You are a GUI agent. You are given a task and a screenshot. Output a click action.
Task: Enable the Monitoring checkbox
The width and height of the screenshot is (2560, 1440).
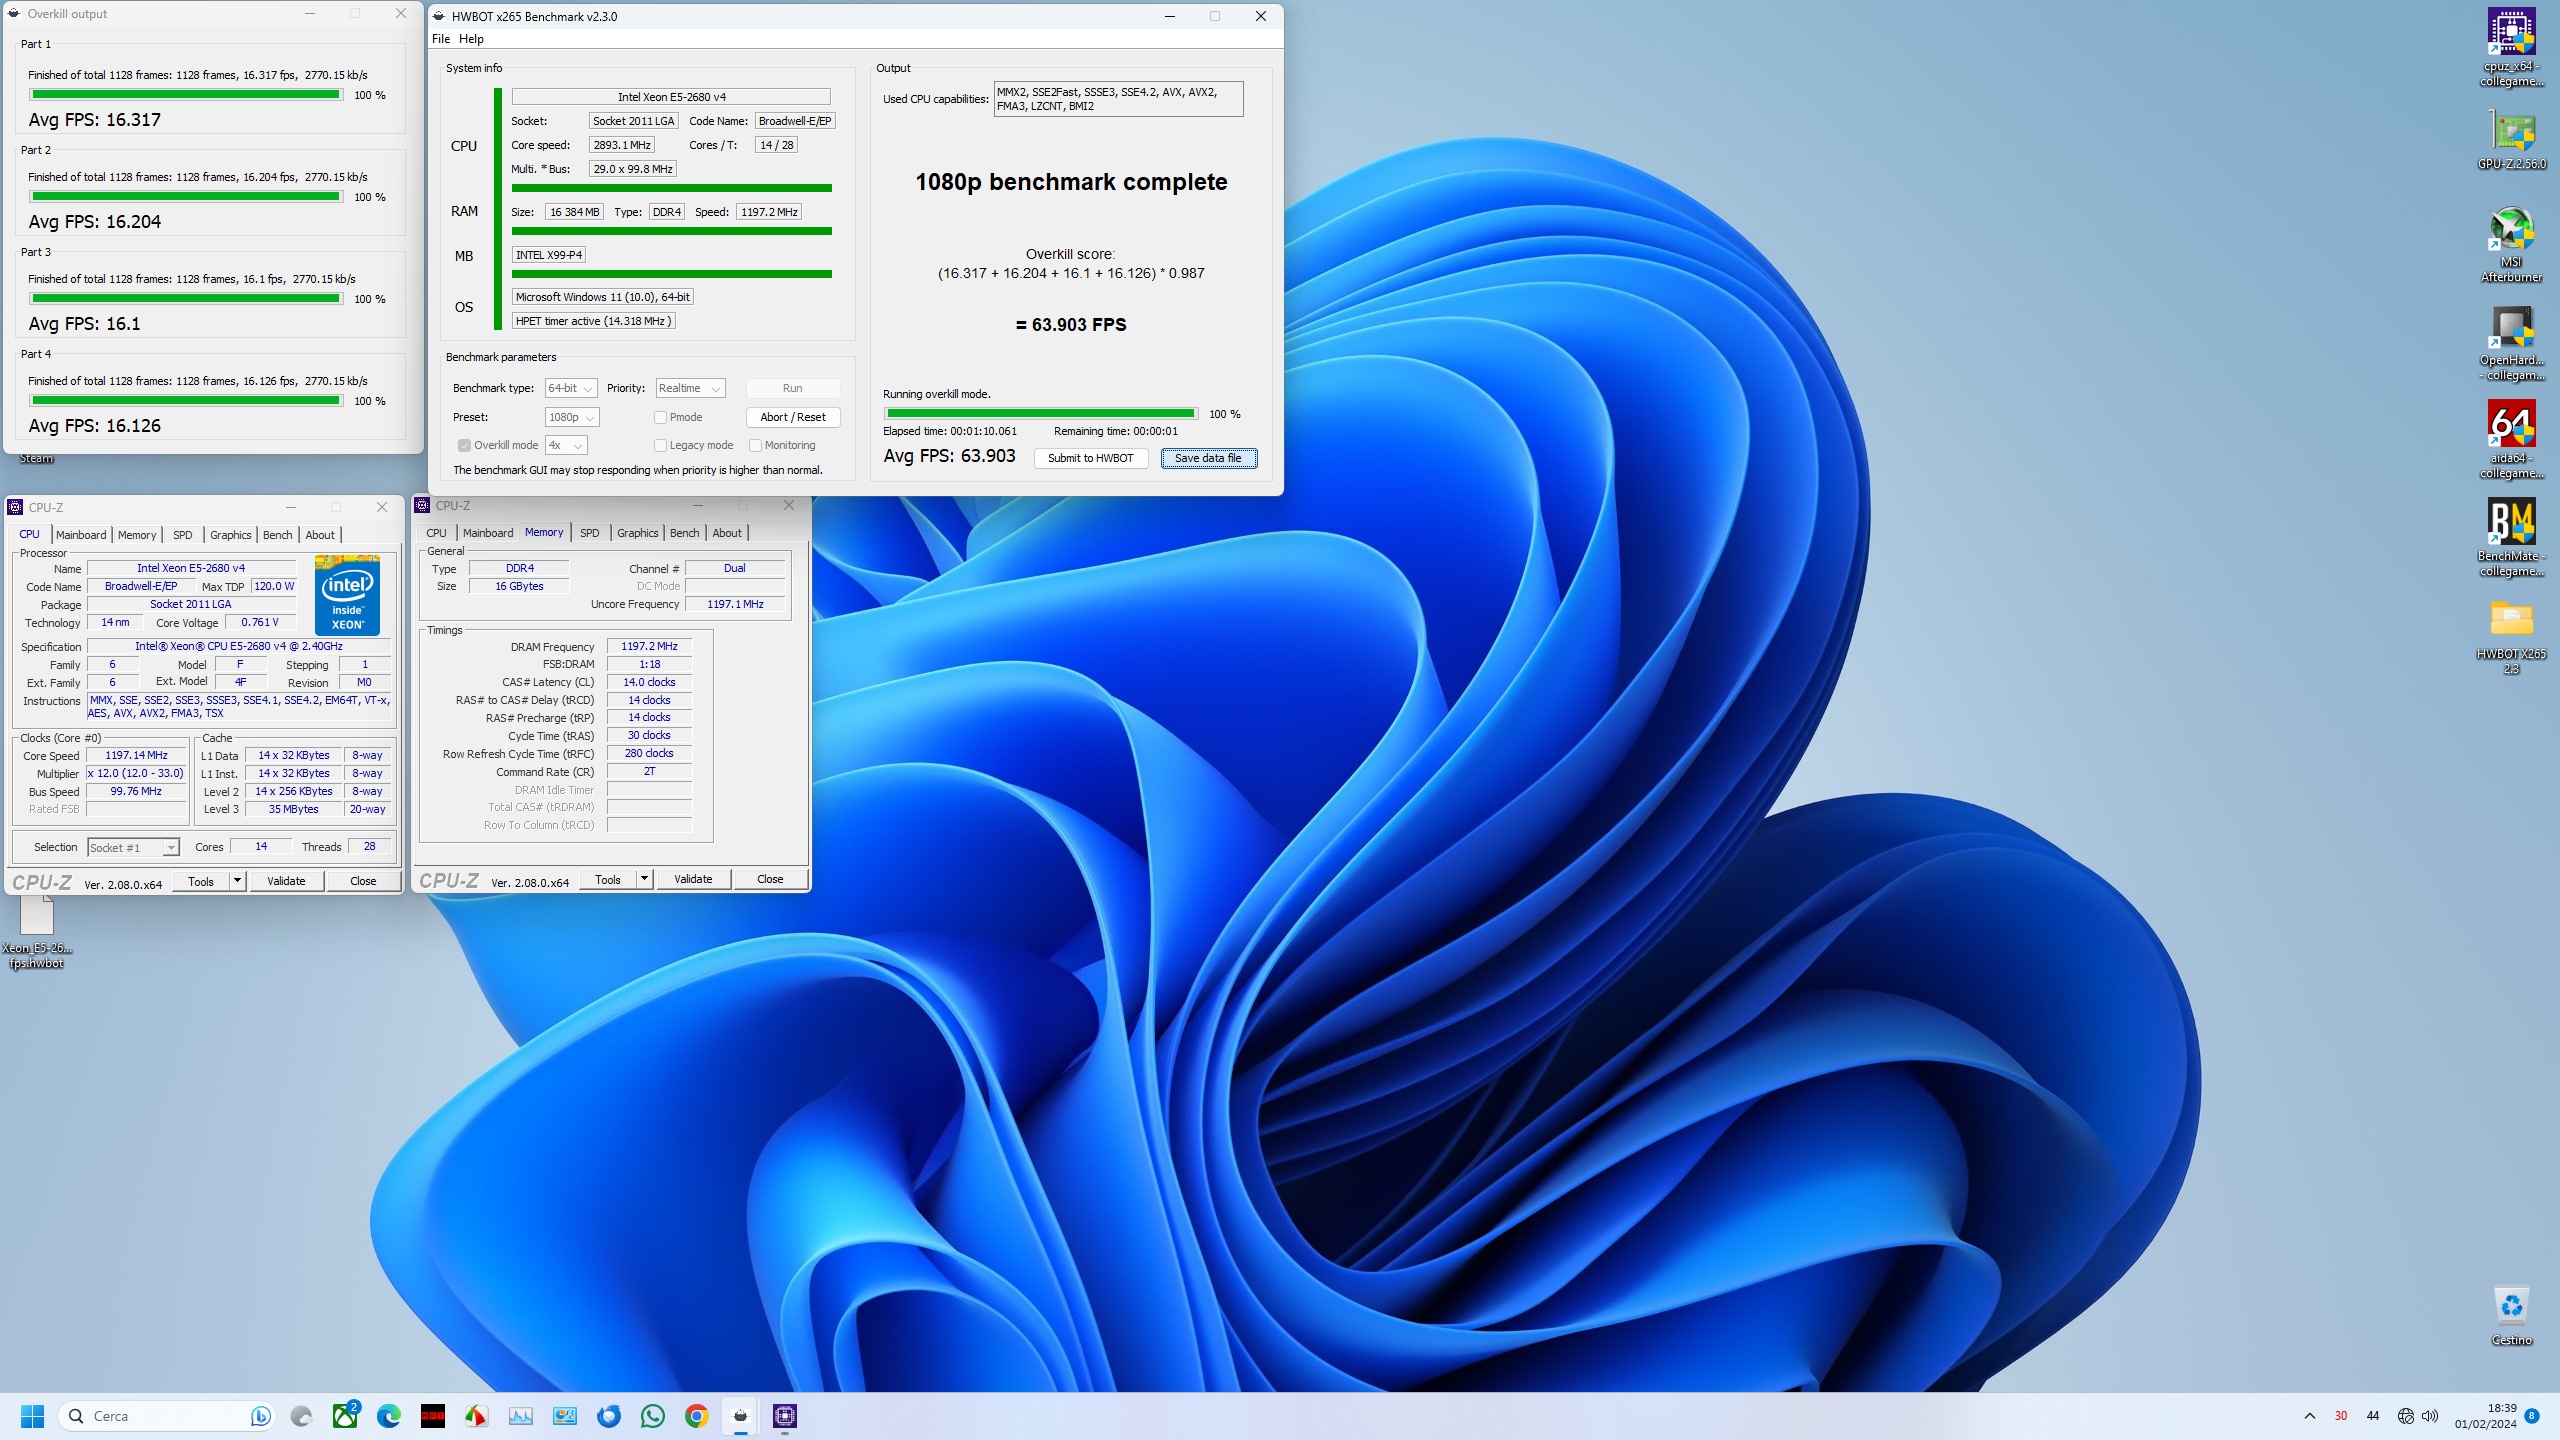pyautogui.click(x=755, y=445)
